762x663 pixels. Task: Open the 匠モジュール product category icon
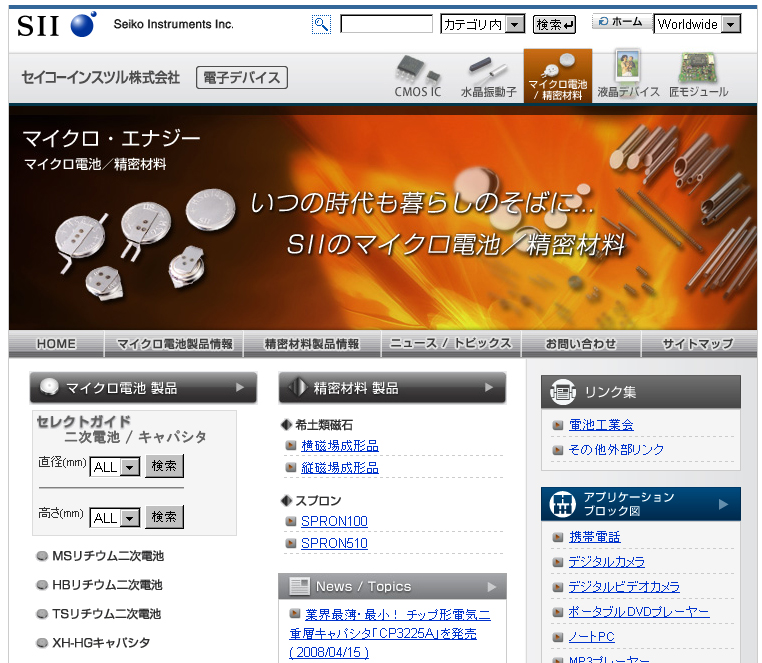pos(698,75)
